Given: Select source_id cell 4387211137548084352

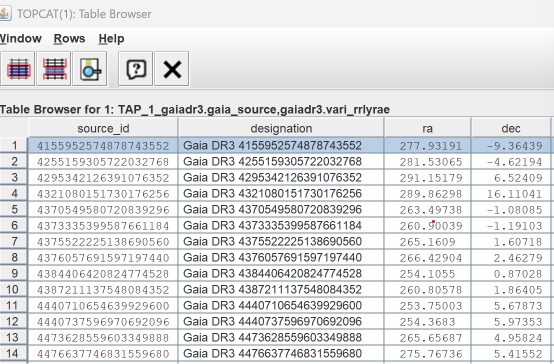Looking at the screenshot, I should (x=103, y=289).
